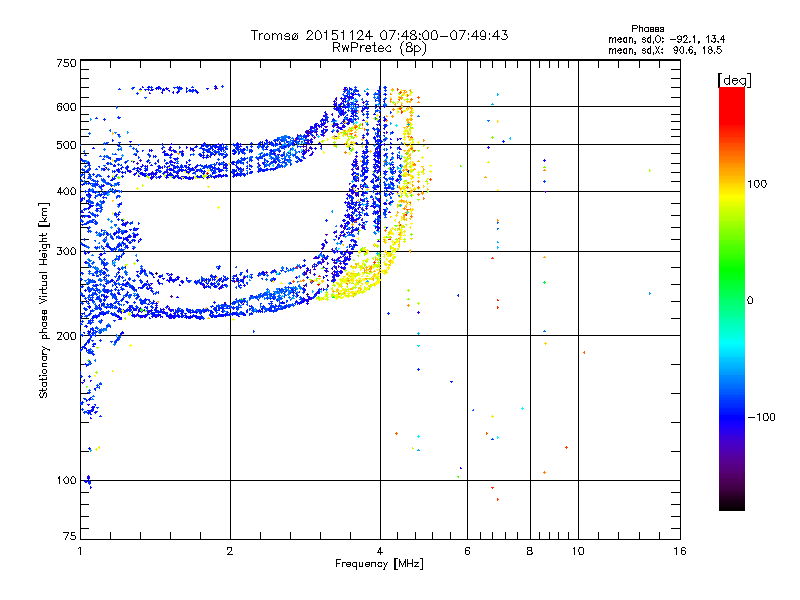The width and height of the screenshot is (800, 600).
Task: Click the colorbar tick label '0'
Action: click(750, 300)
